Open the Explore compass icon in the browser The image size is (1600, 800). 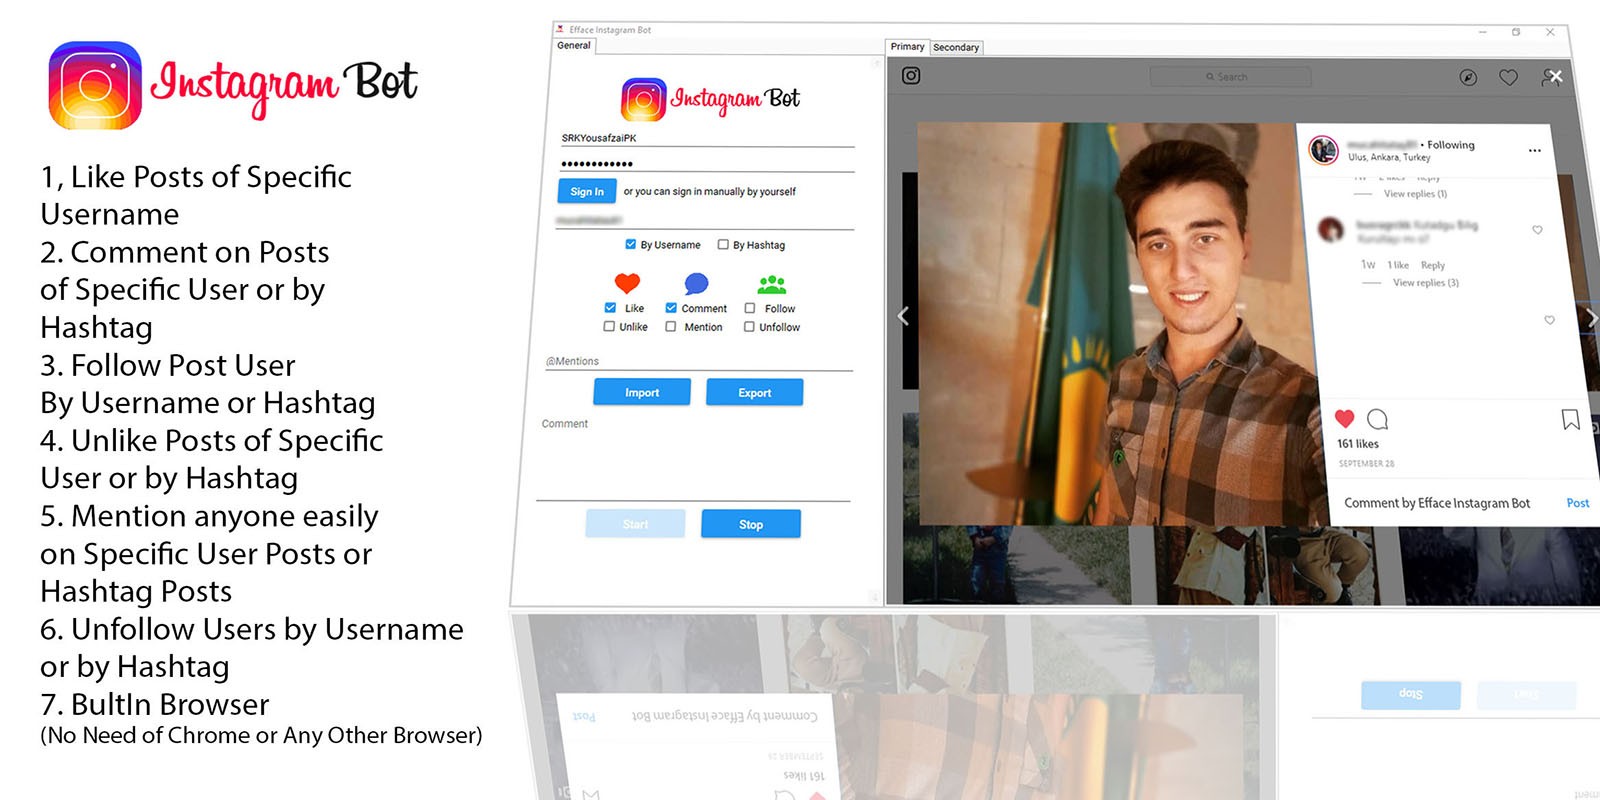point(1468,77)
